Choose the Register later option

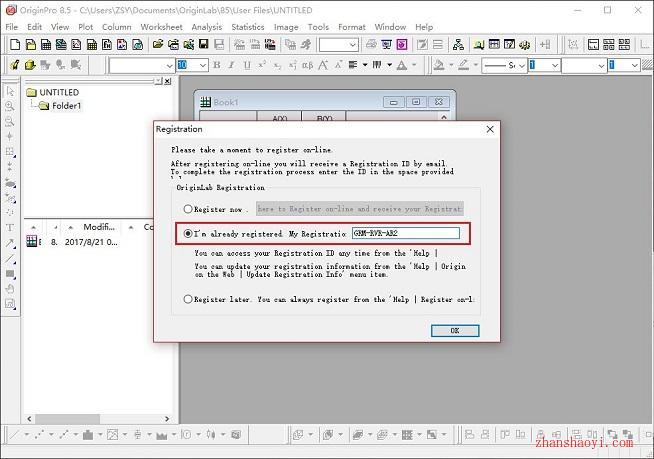(x=188, y=299)
